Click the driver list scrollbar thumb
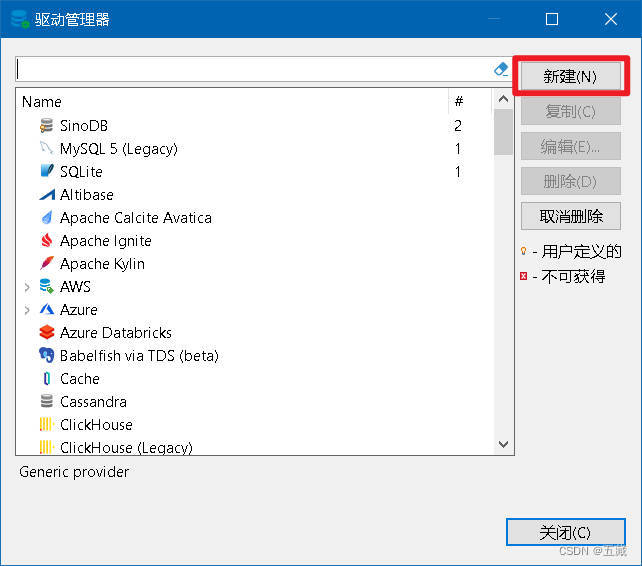The width and height of the screenshot is (642, 566). coord(504,132)
